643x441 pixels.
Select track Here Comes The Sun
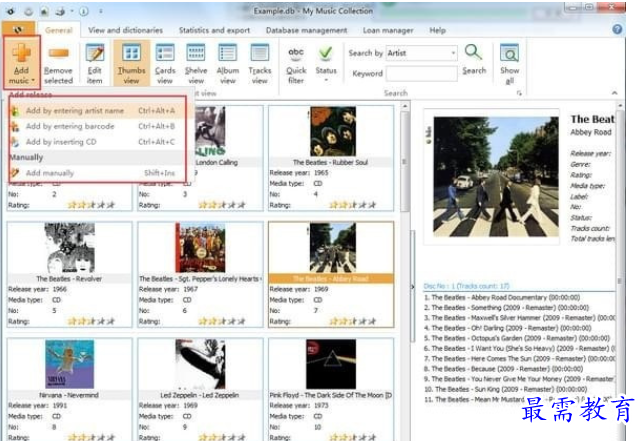coord(519,359)
